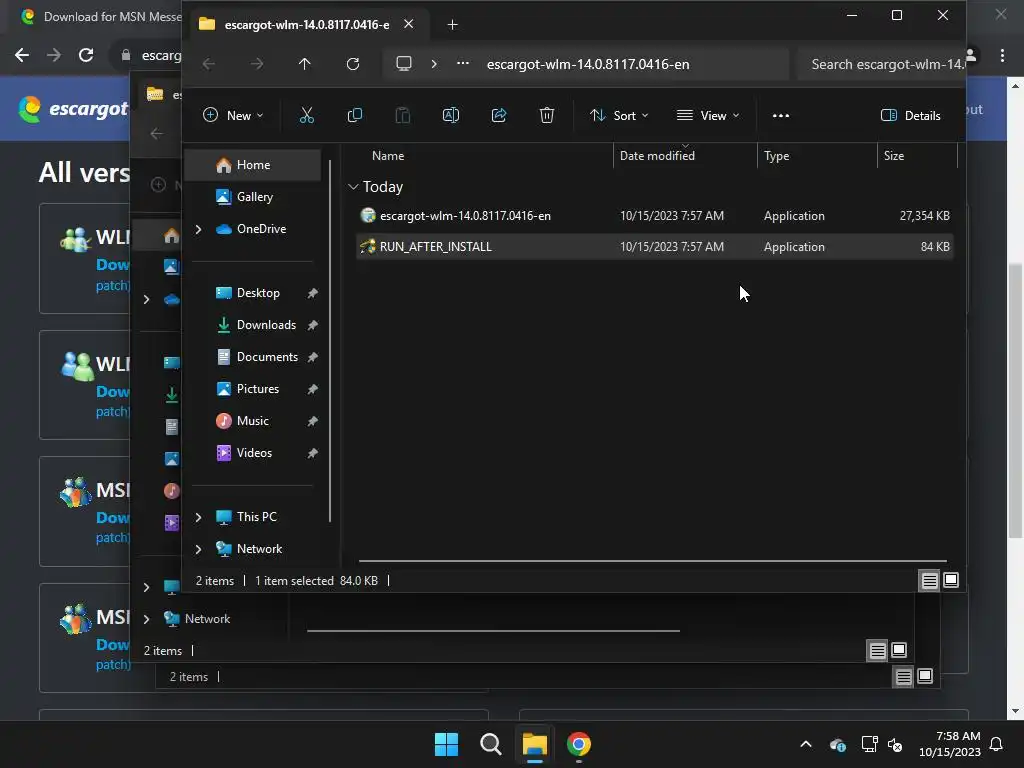Select Home in navigation pane
1024x768 pixels.
(x=253, y=165)
